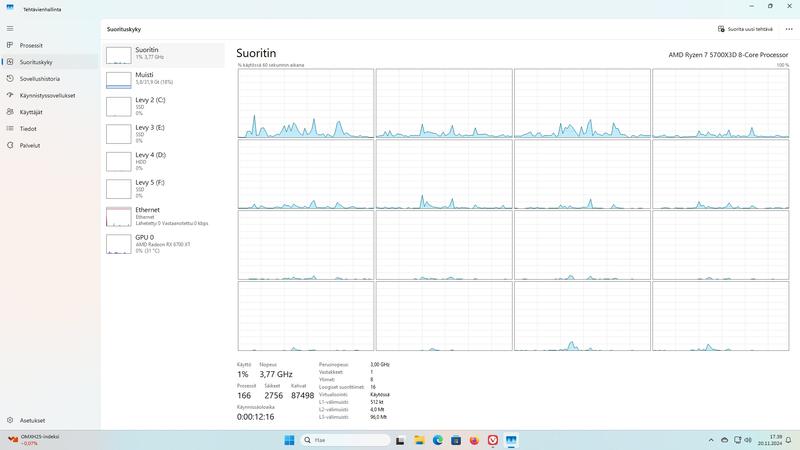Open the Prosessit page

click(x=30, y=45)
